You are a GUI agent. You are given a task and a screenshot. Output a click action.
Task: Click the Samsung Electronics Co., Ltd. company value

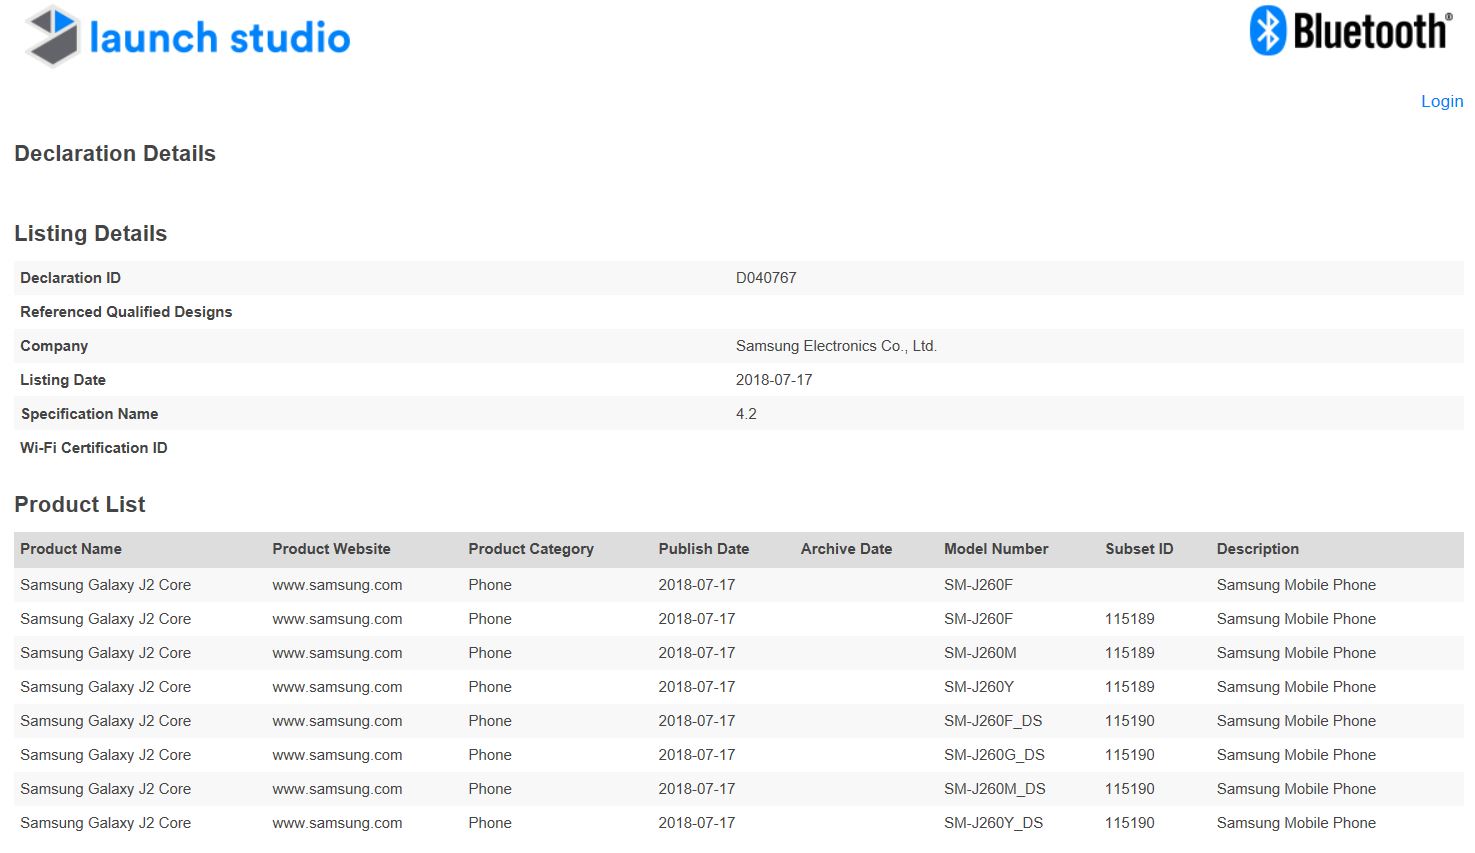tap(836, 346)
